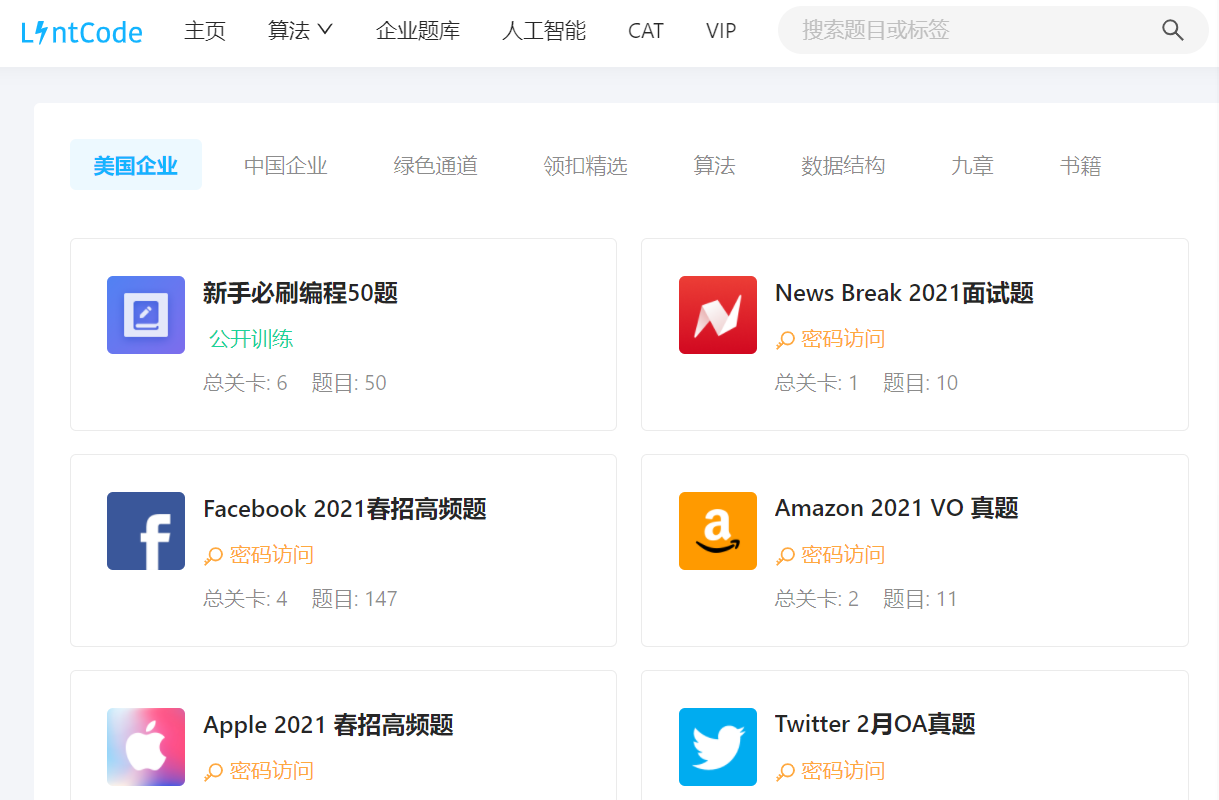Open Twitter 2月OA真题 title
The image size is (1219, 800).
pyautogui.click(x=875, y=725)
